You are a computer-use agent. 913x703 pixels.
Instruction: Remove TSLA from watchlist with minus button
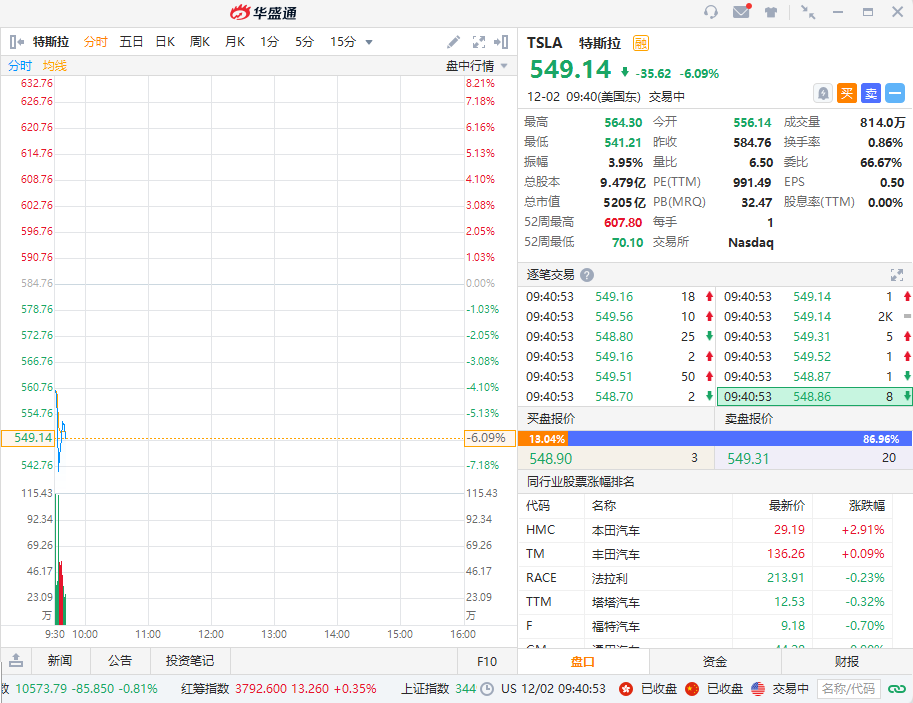(x=895, y=93)
